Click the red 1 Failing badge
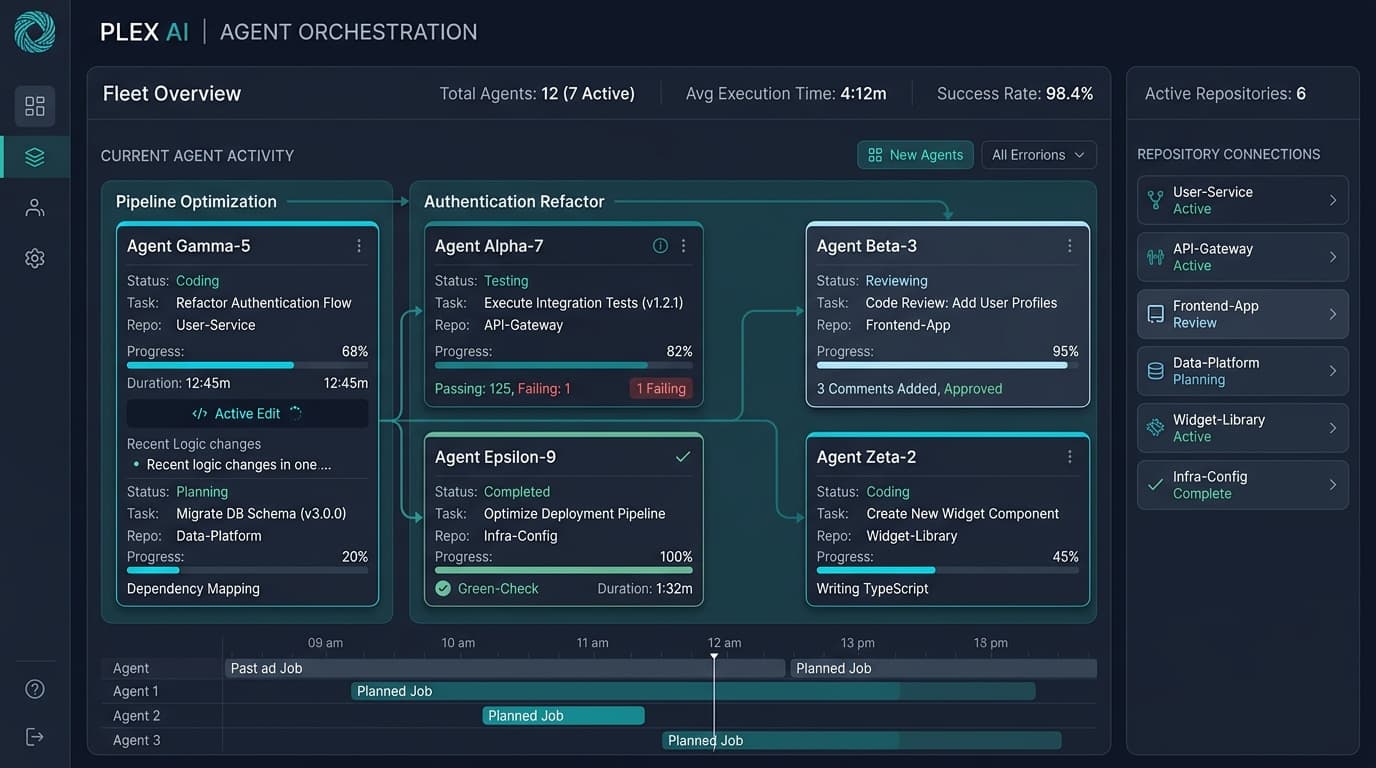The image size is (1376, 768). click(x=661, y=389)
